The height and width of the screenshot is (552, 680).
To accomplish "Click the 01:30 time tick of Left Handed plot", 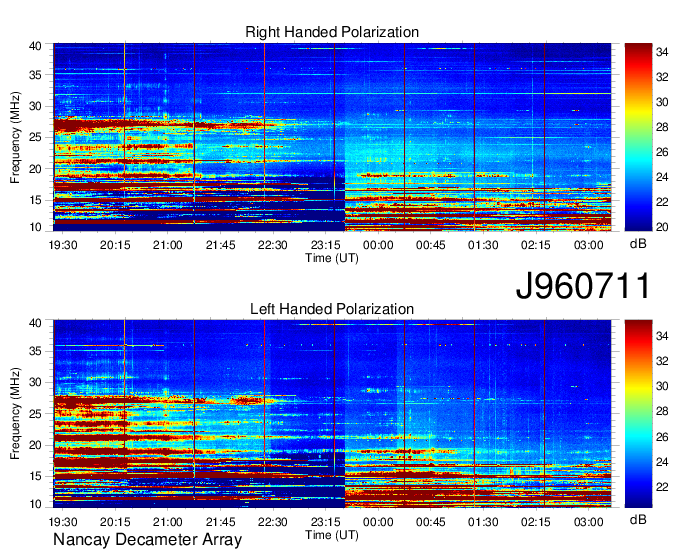I will coord(483,522).
